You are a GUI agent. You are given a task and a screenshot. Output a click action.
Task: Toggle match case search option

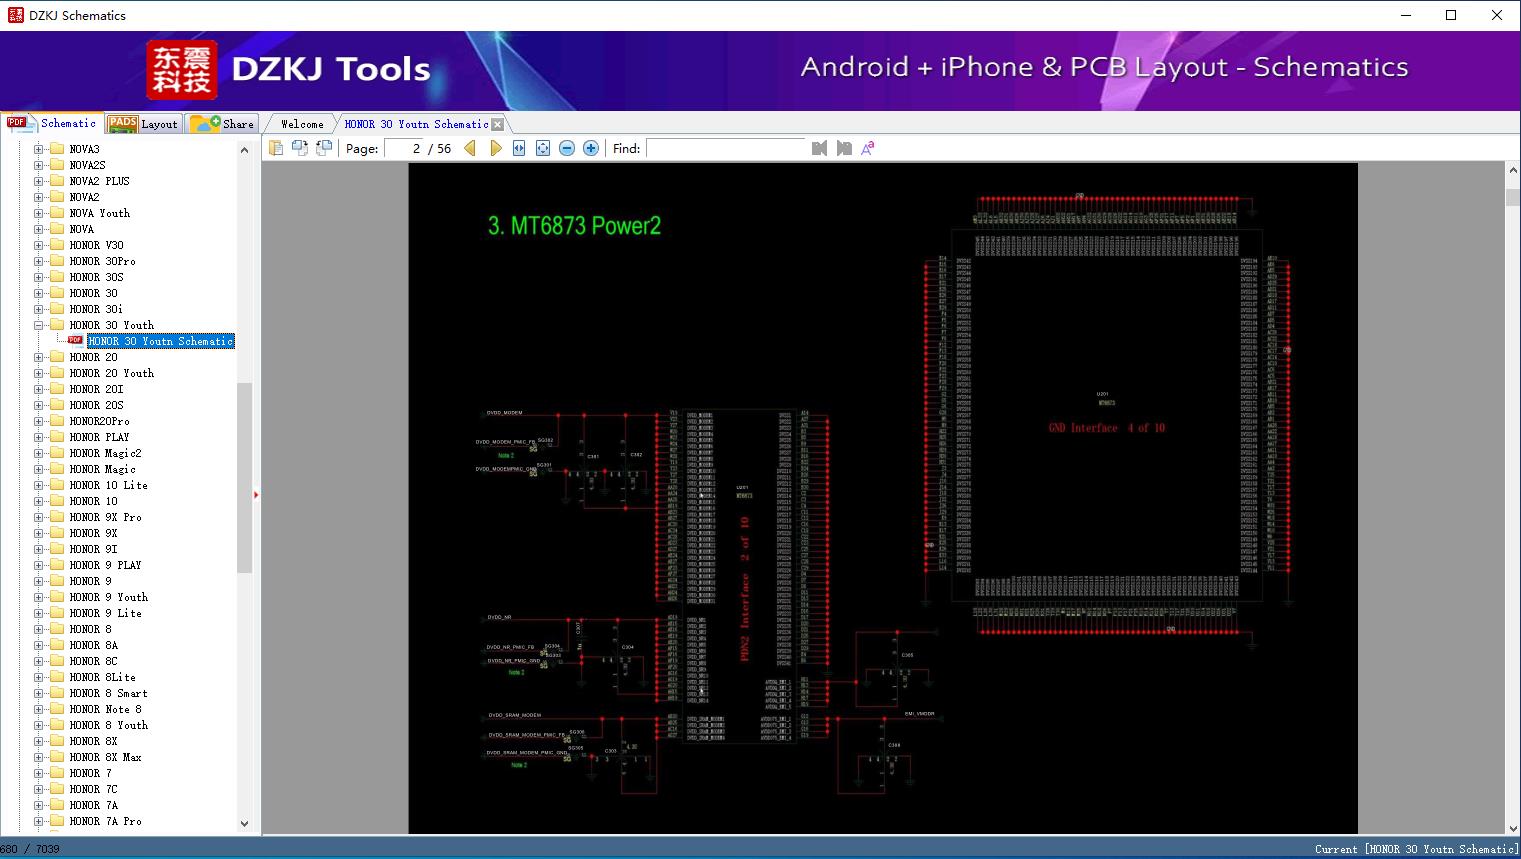point(868,148)
